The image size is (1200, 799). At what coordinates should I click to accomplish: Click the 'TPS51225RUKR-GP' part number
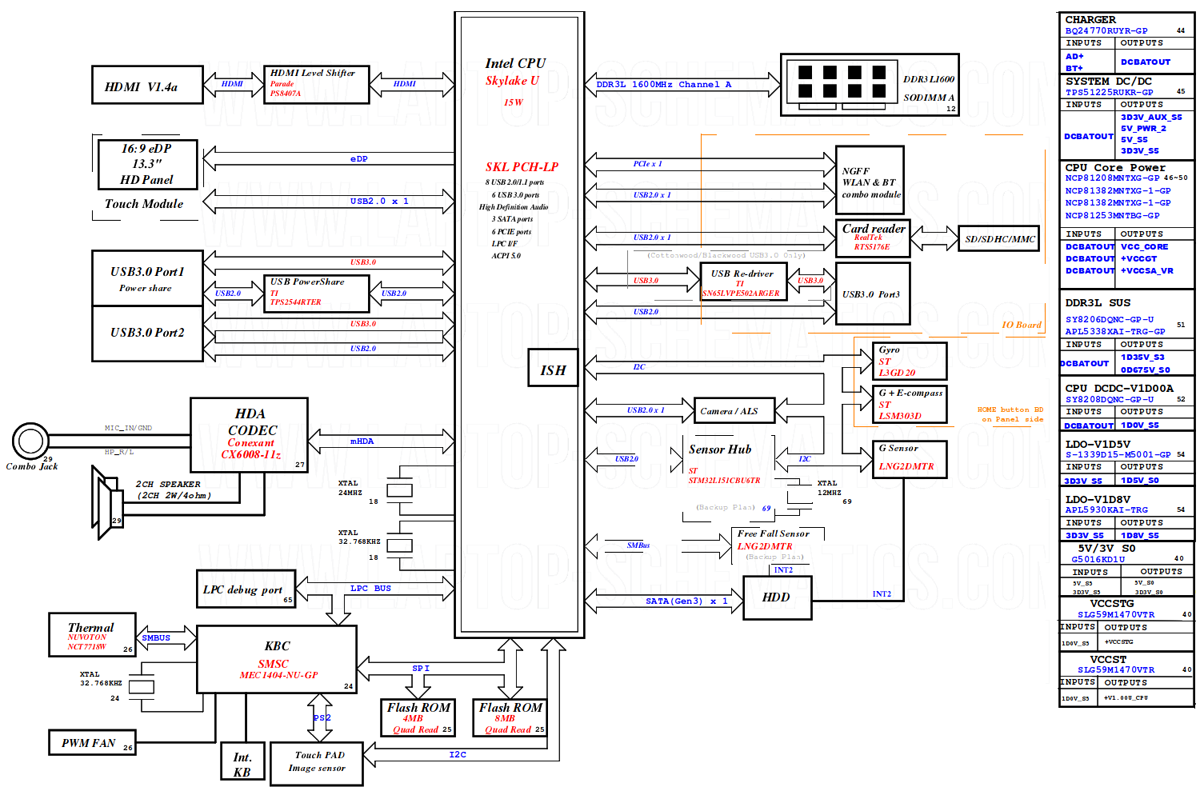[x=1109, y=93]
